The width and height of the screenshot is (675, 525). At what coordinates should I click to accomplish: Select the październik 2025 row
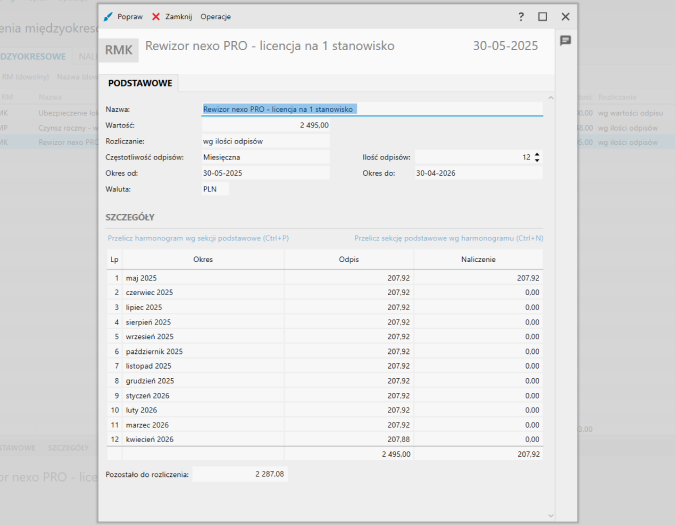[325, 351]
